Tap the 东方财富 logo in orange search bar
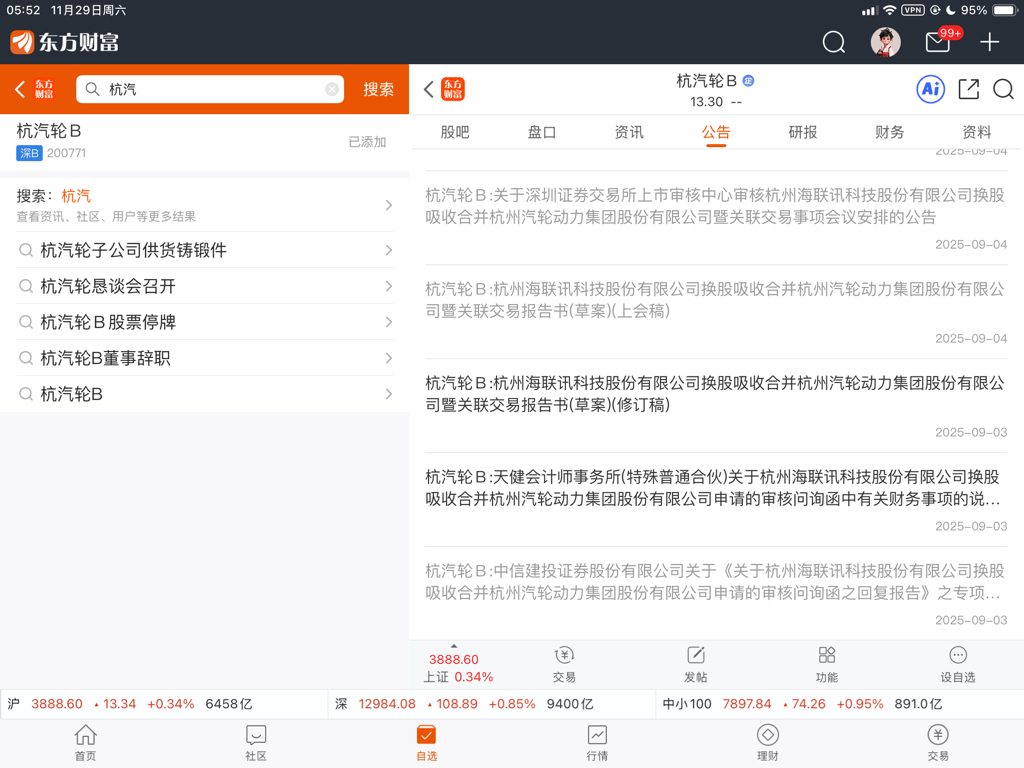The width and height of the screenshot is (1024, 768). (44, 89)
